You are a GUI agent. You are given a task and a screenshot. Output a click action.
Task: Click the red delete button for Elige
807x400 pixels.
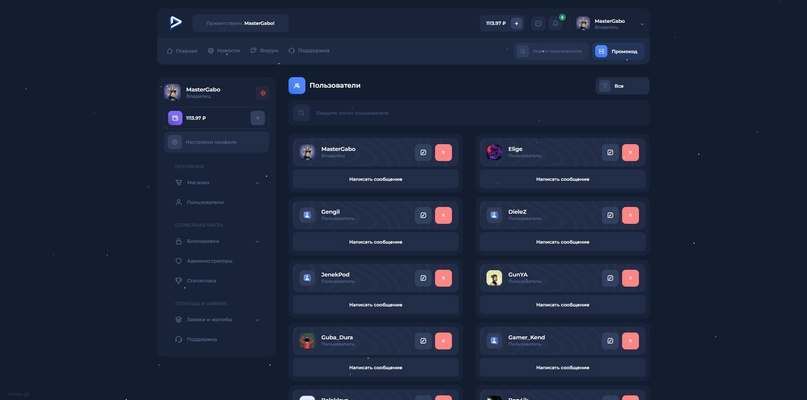[x=630, y=152]
